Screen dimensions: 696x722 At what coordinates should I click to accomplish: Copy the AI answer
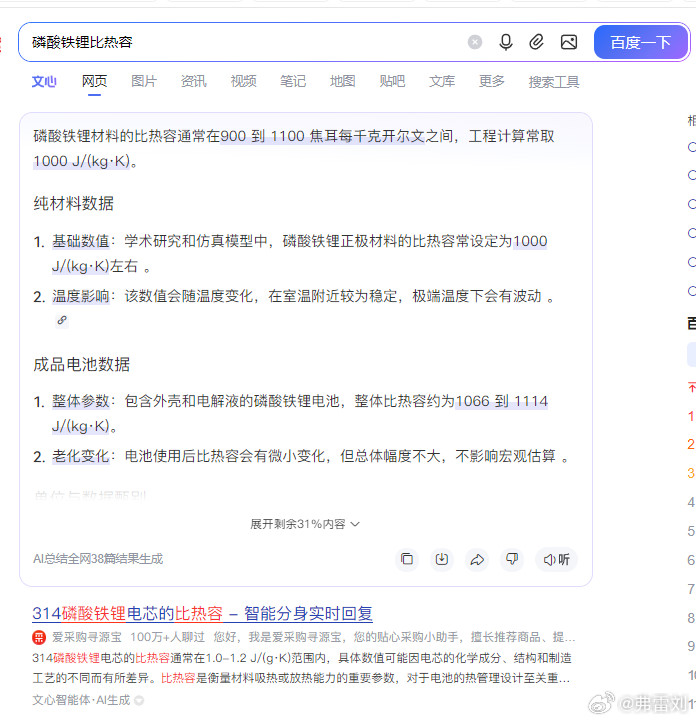tap(407, 559)
